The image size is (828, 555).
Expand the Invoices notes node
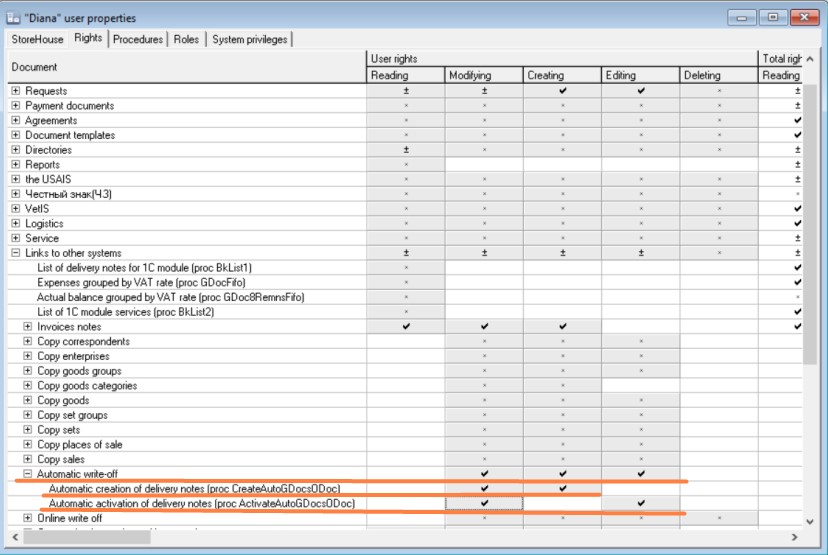[x=28, y=327]
